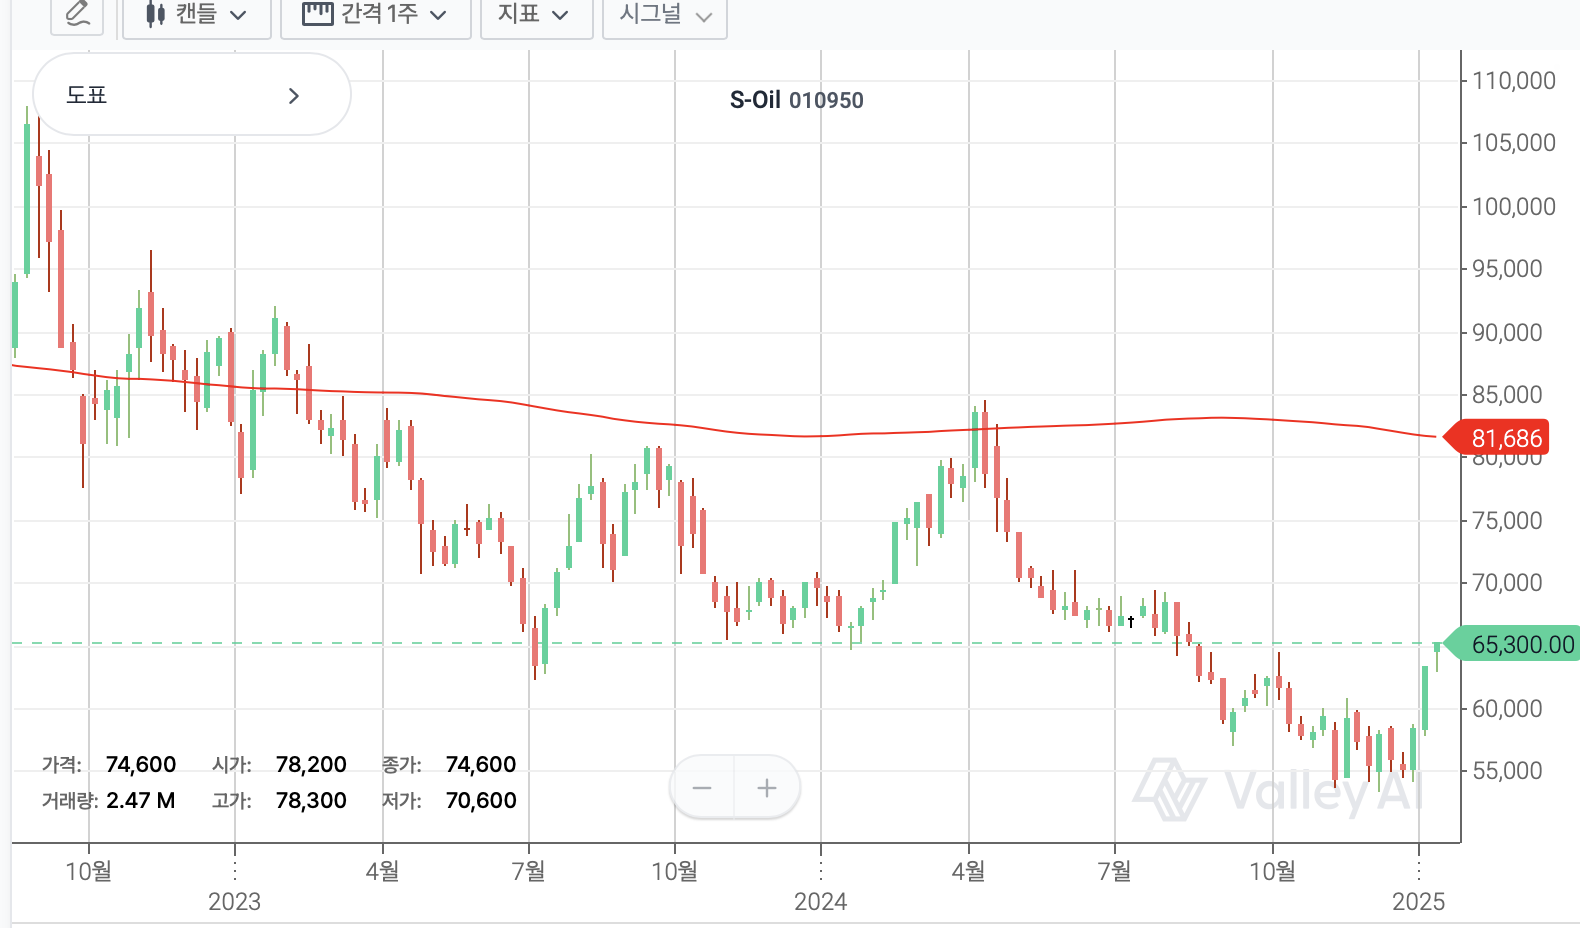Select the pencil drawing tool icon
The width and height of the screenshot is (1580, 928).
click(x=77, y=14)
